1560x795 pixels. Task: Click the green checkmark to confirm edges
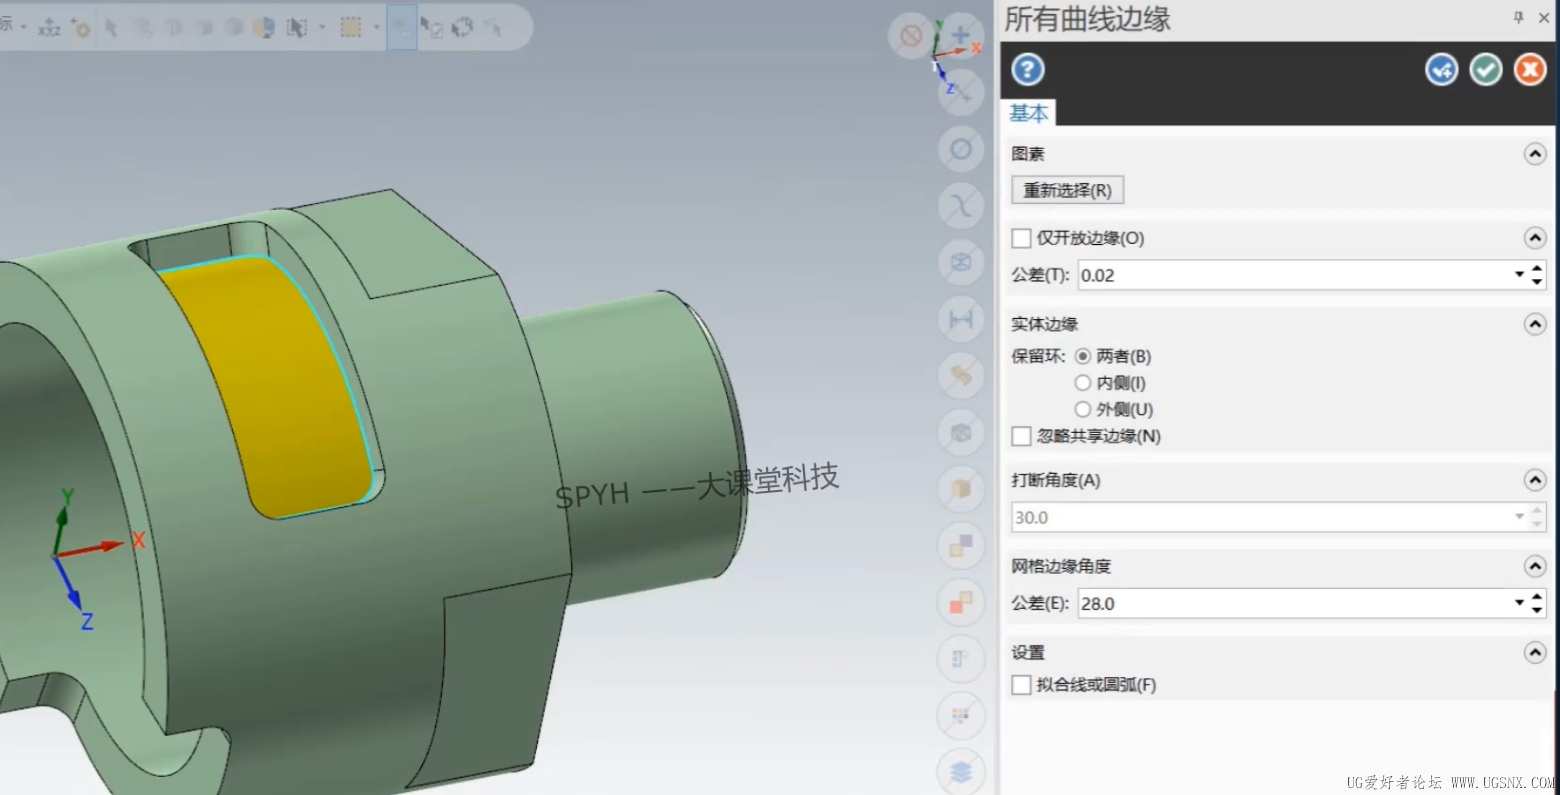click(1485, 69)
